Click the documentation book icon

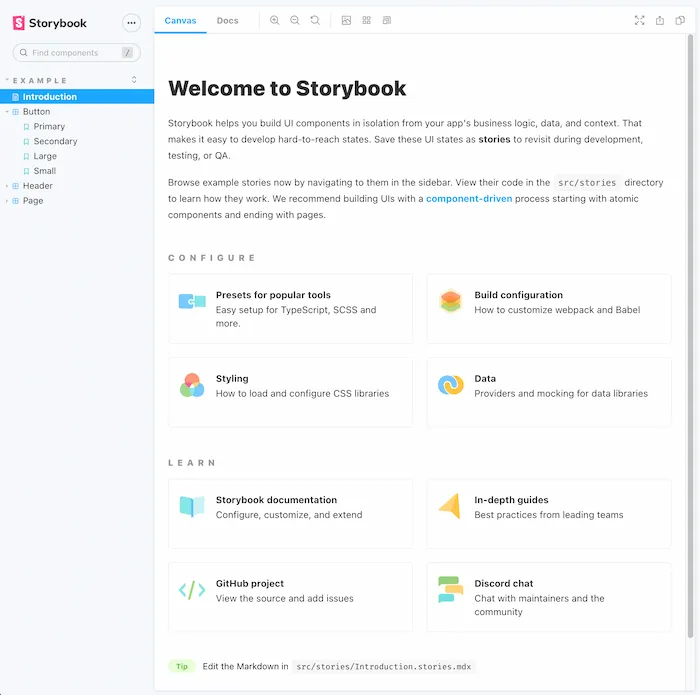pos(192,506)
